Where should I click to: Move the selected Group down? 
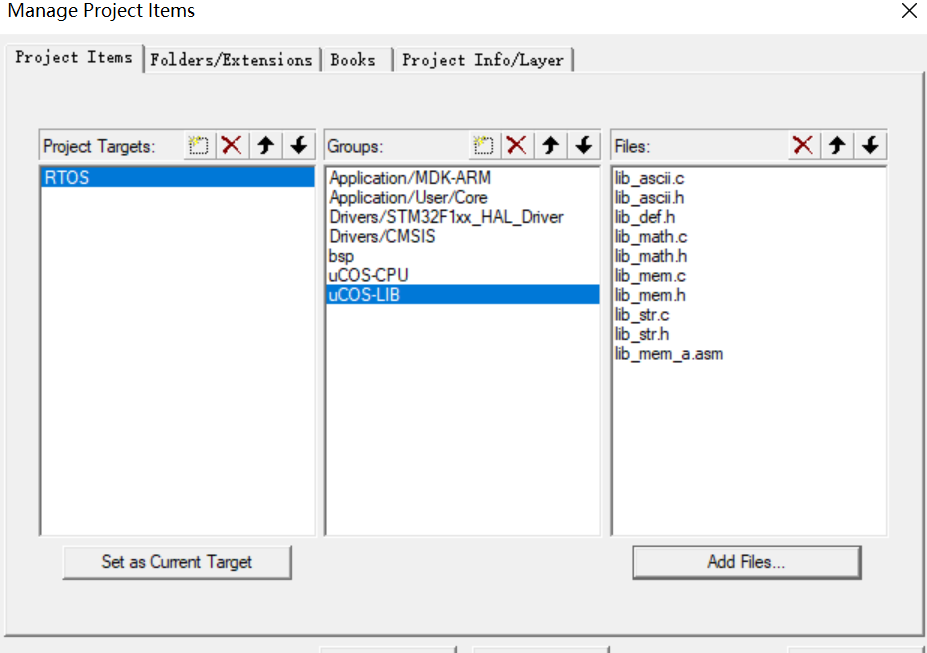(x=584, y=145)
